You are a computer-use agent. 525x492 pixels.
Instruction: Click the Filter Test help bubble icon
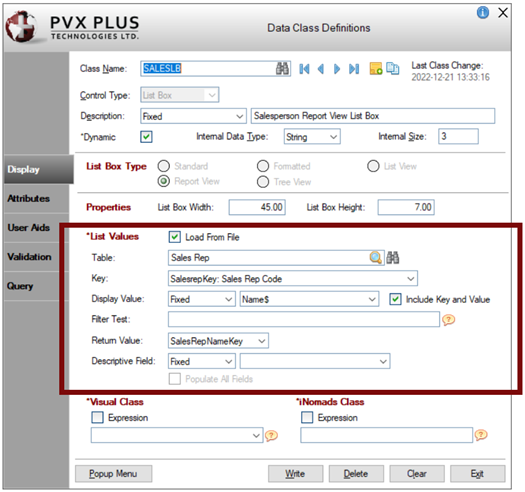pyautogui.click(x=448, y=320)
